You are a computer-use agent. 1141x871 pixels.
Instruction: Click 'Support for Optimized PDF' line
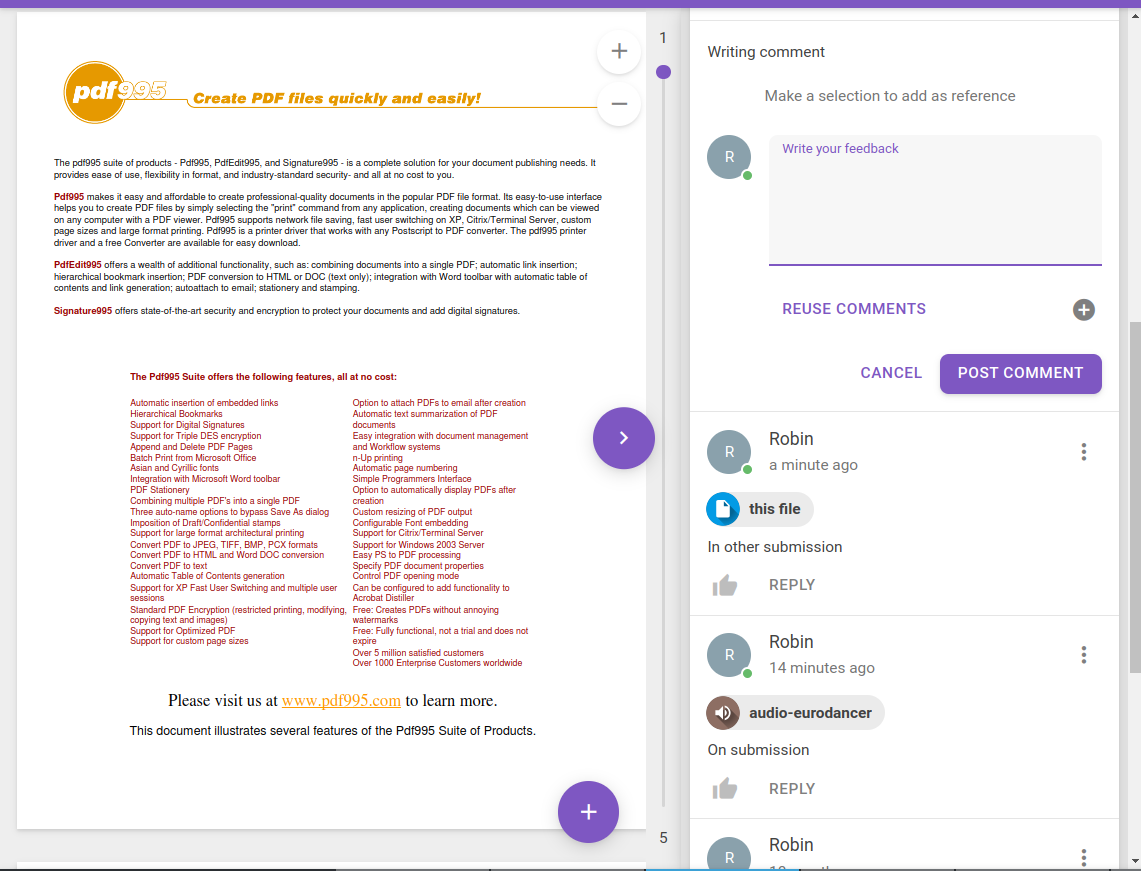pos(183,631)
